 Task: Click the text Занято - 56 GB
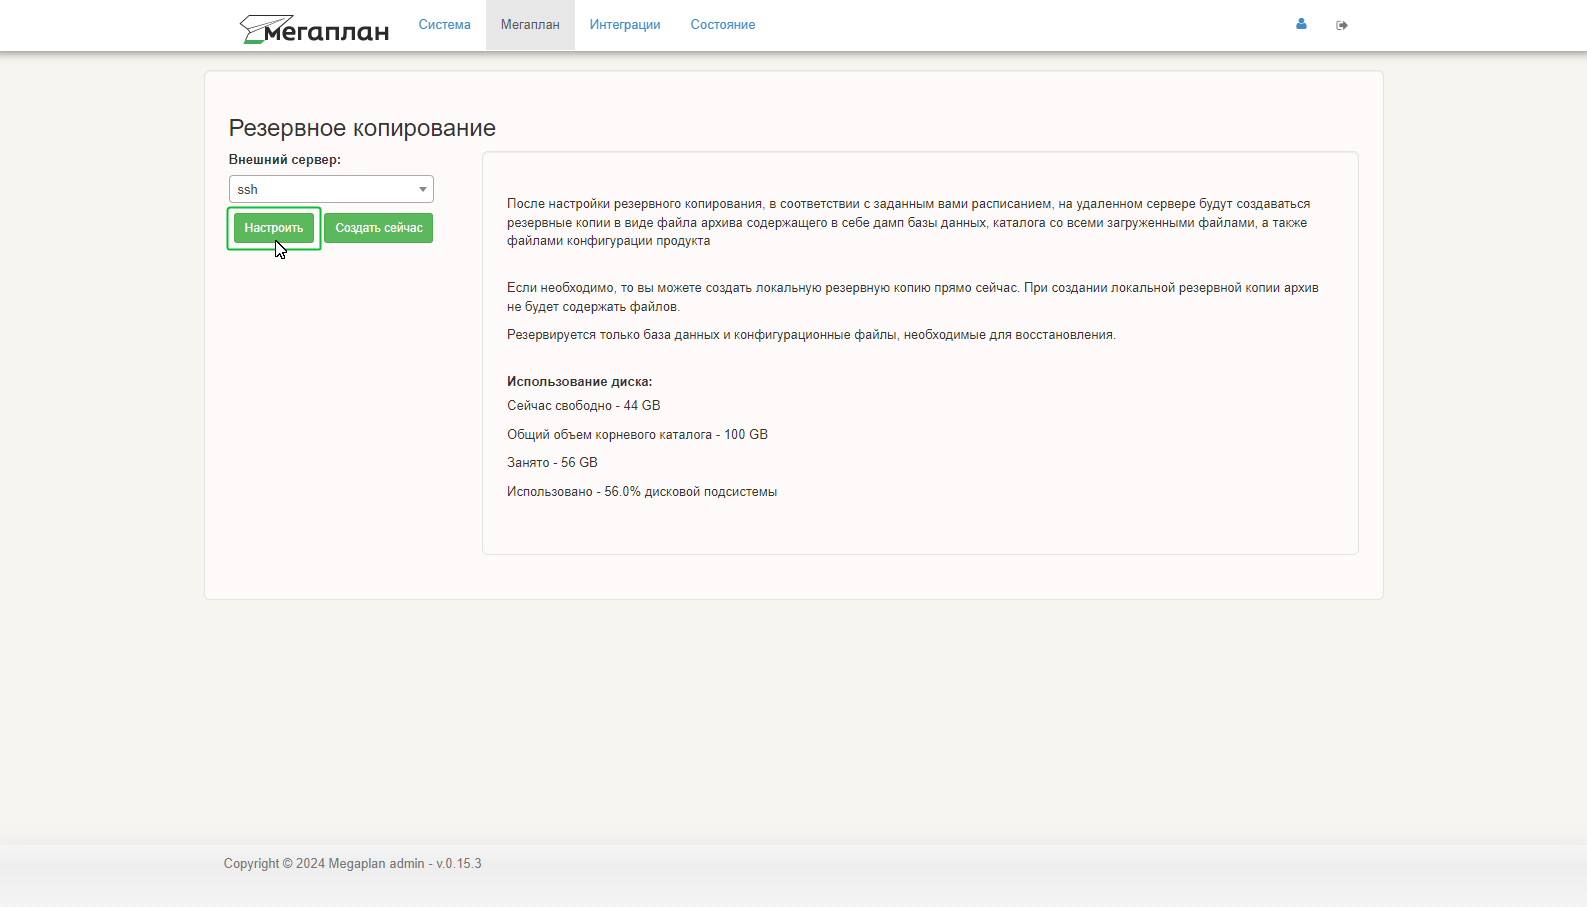[552, 463]
